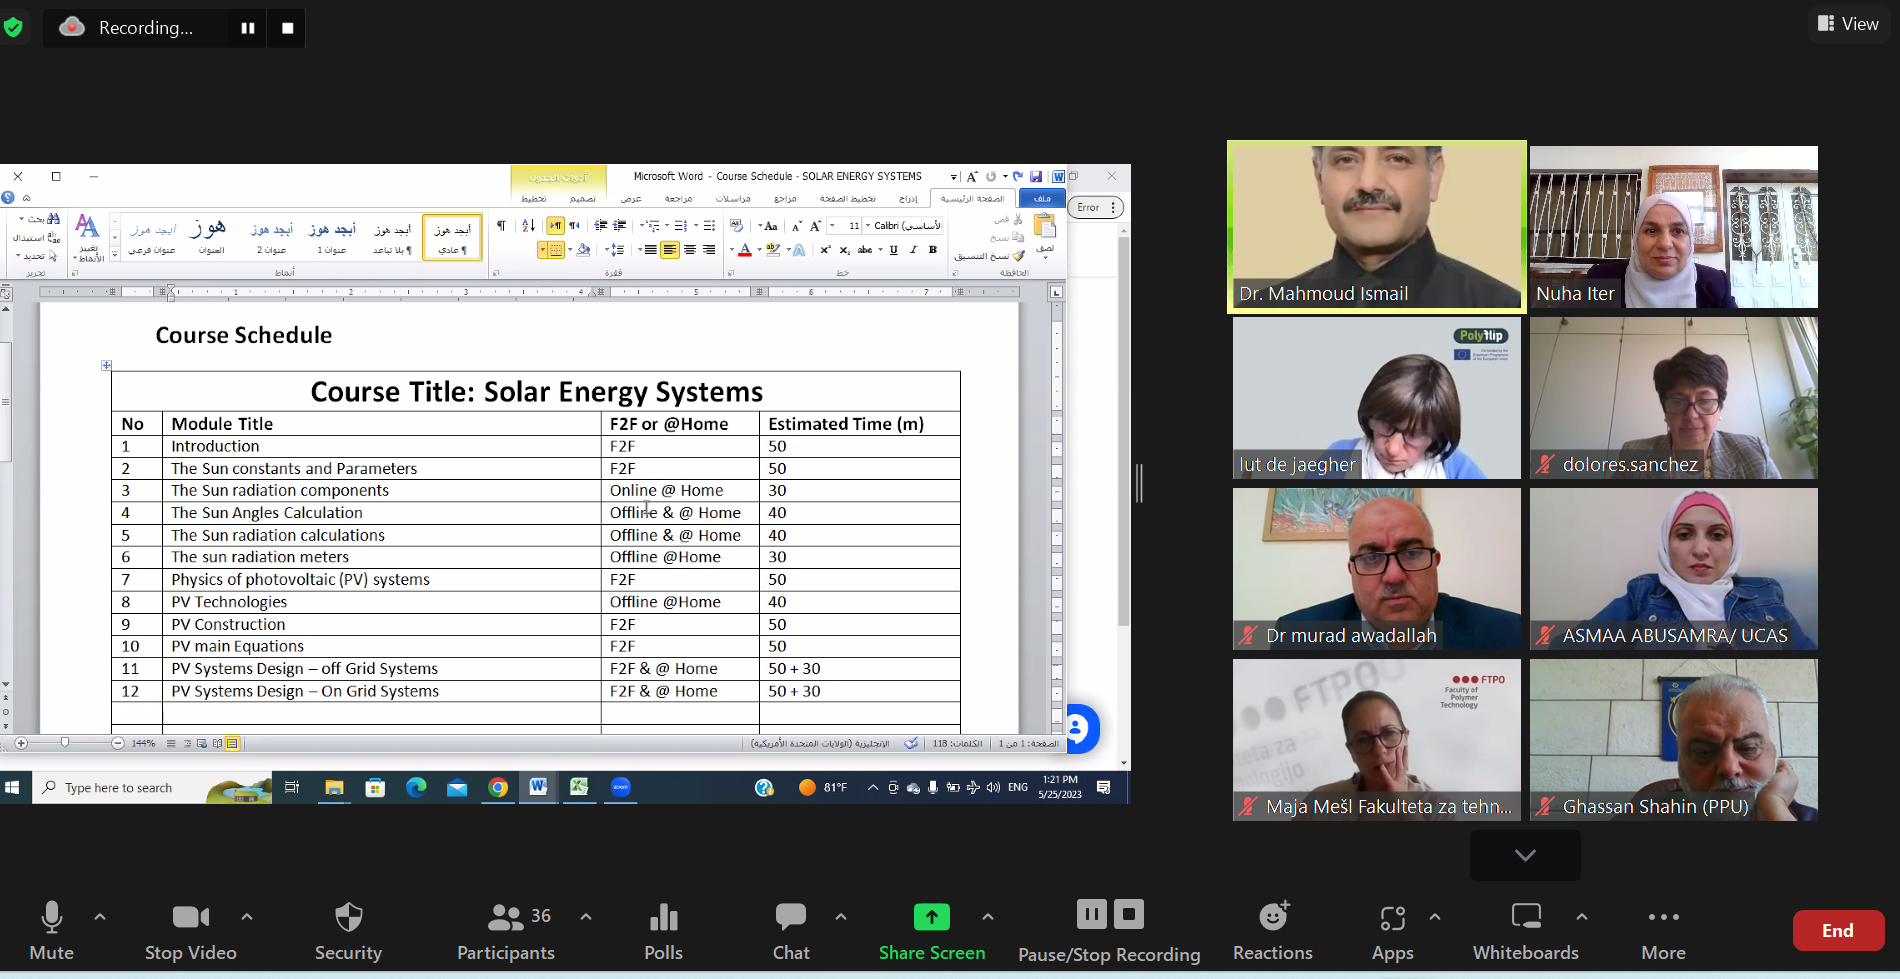The height and width of the screenshot is (979, 1900).
Task: Click the Save icon in Word title bar
Action: point(1036,176)
